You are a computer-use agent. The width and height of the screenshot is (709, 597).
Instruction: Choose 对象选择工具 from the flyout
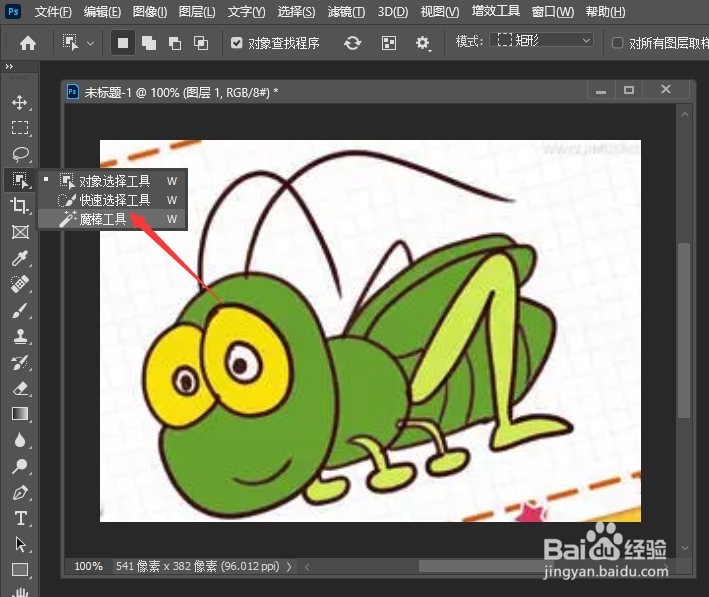[x=113, y=181]
